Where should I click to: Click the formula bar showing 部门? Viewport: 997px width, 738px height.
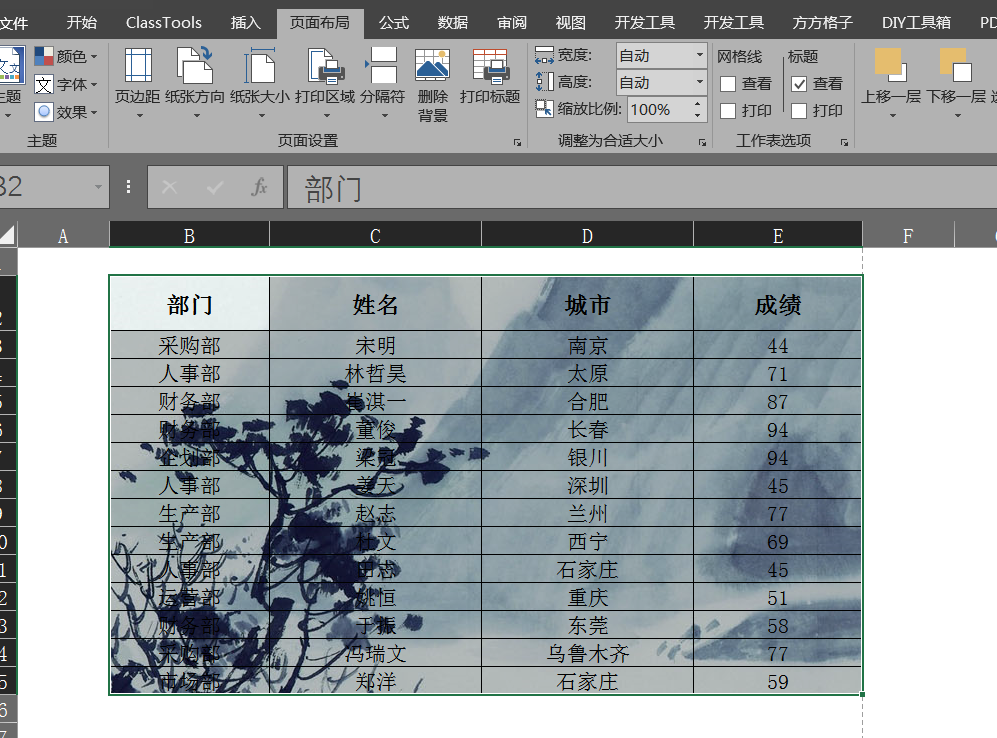(x=642, y=187)
